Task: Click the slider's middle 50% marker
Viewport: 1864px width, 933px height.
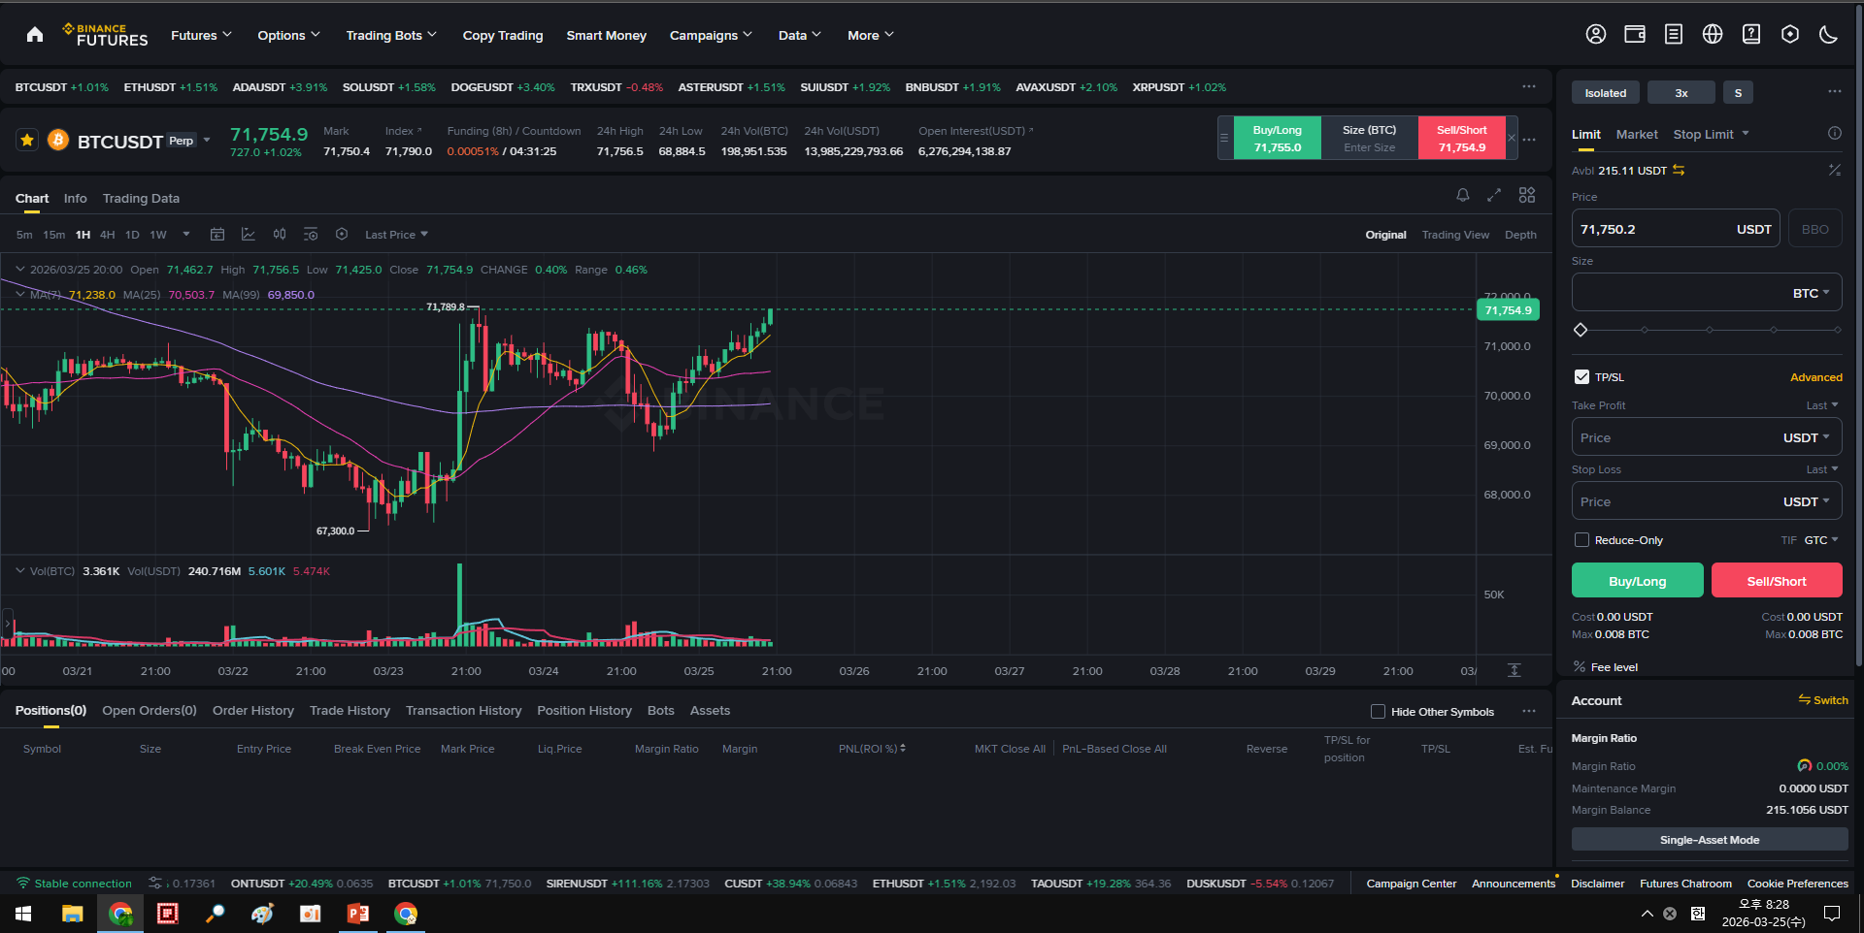Action: point(1709,330)
